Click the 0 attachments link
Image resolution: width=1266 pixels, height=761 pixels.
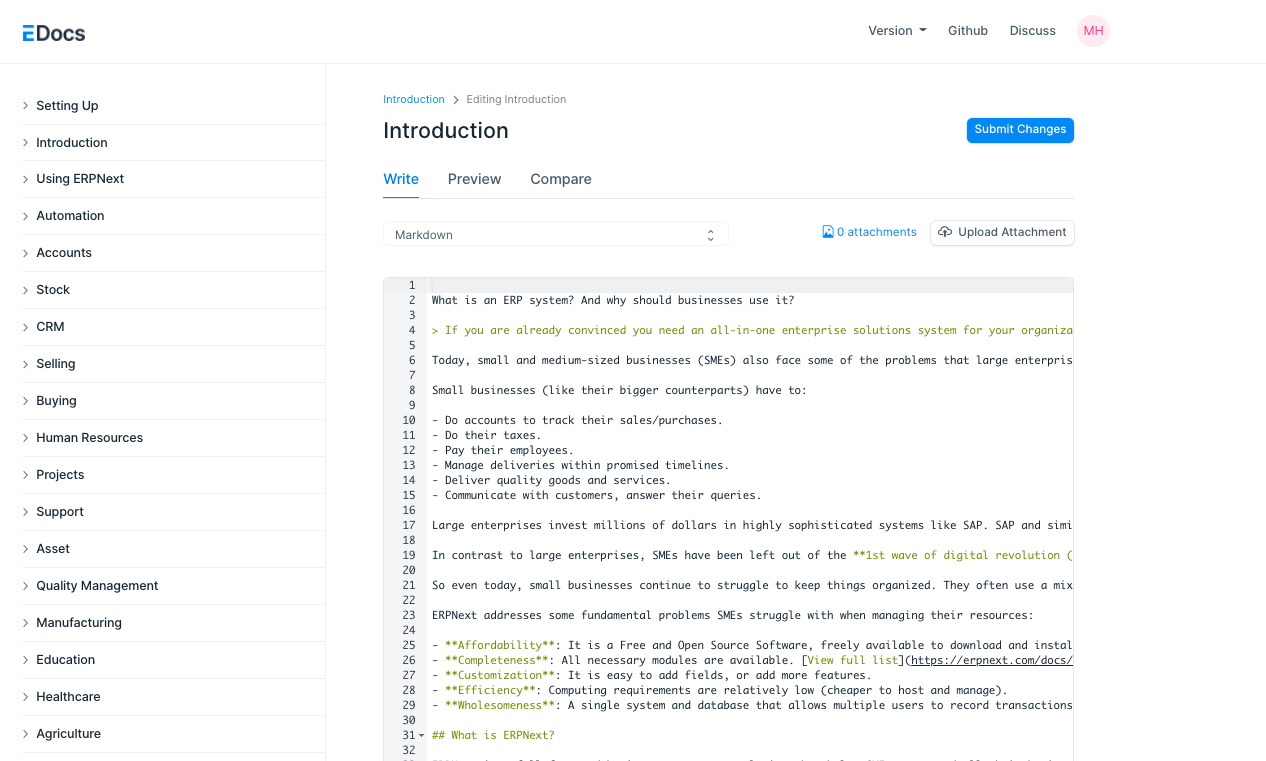[x=876, y=232]
